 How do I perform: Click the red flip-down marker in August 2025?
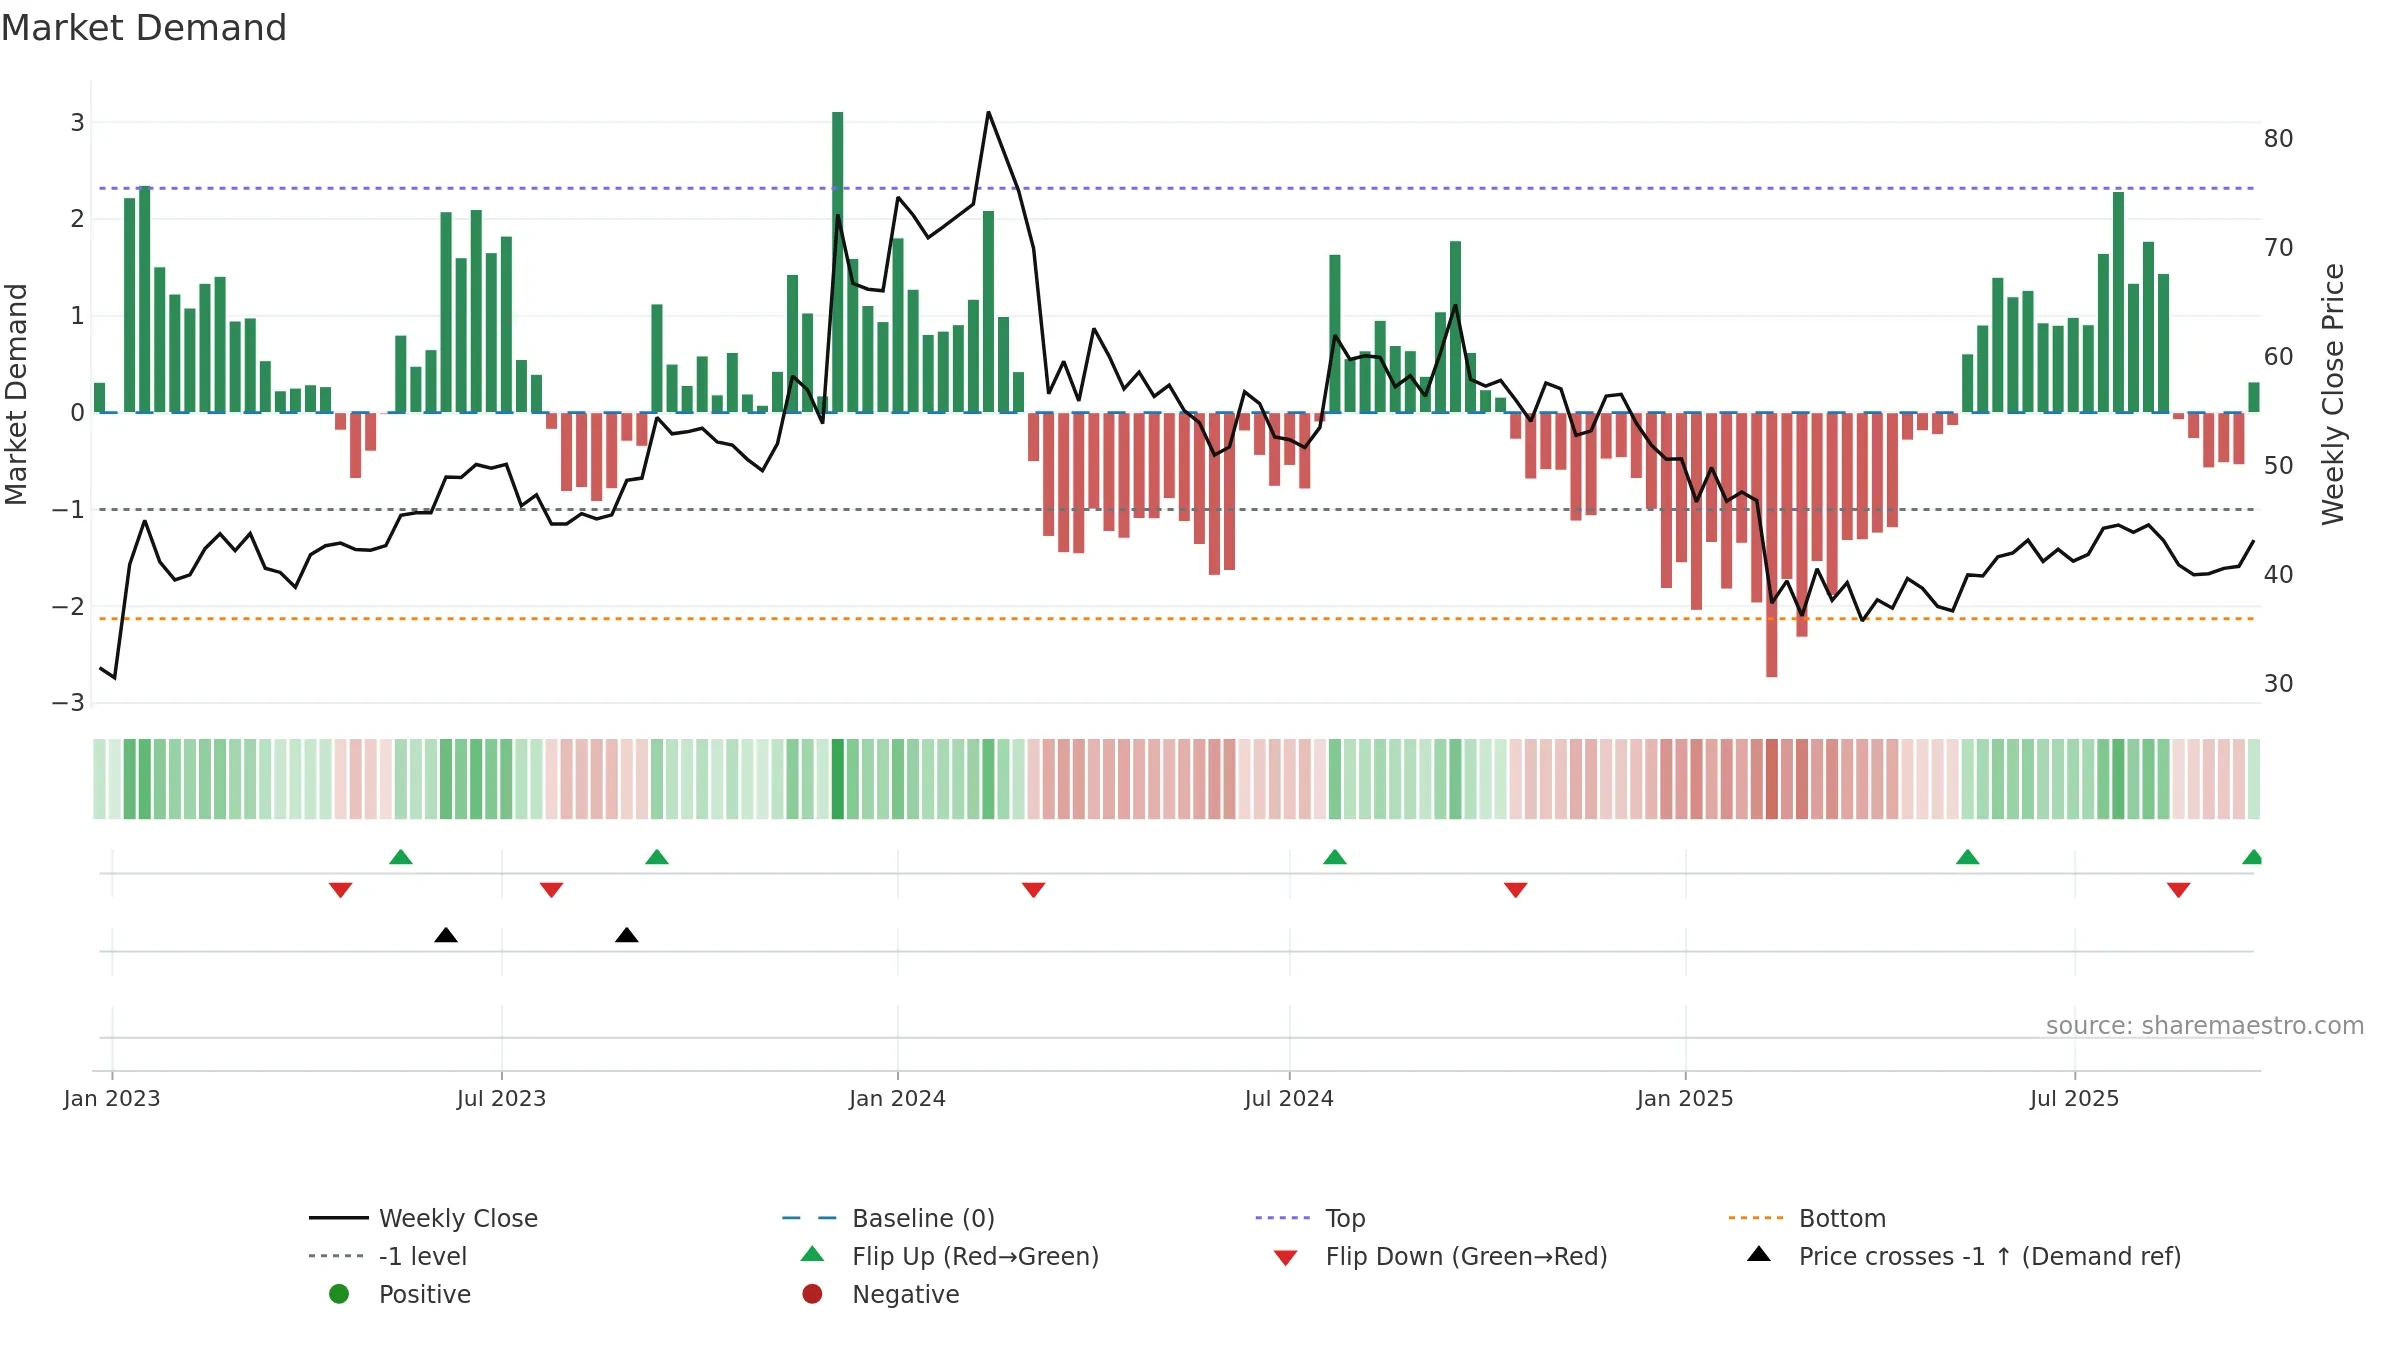[2179, 890]
